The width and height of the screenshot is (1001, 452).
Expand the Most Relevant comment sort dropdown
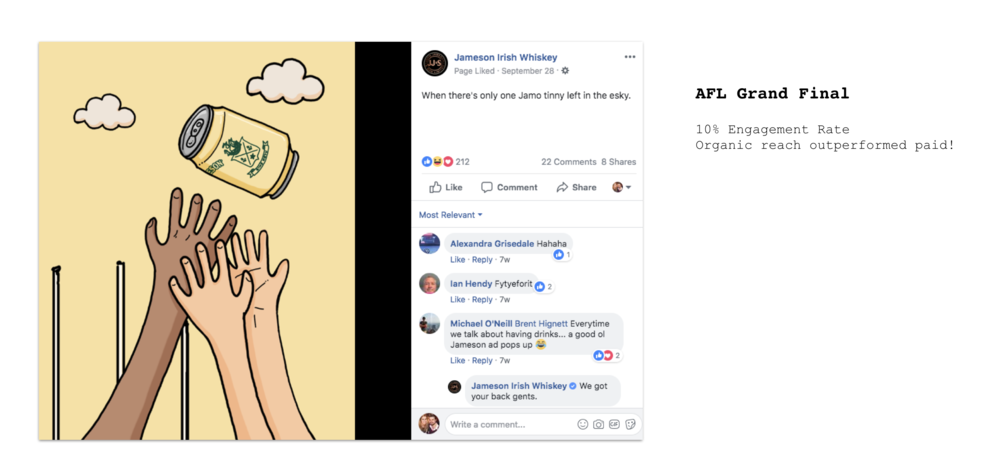[450, 215]
